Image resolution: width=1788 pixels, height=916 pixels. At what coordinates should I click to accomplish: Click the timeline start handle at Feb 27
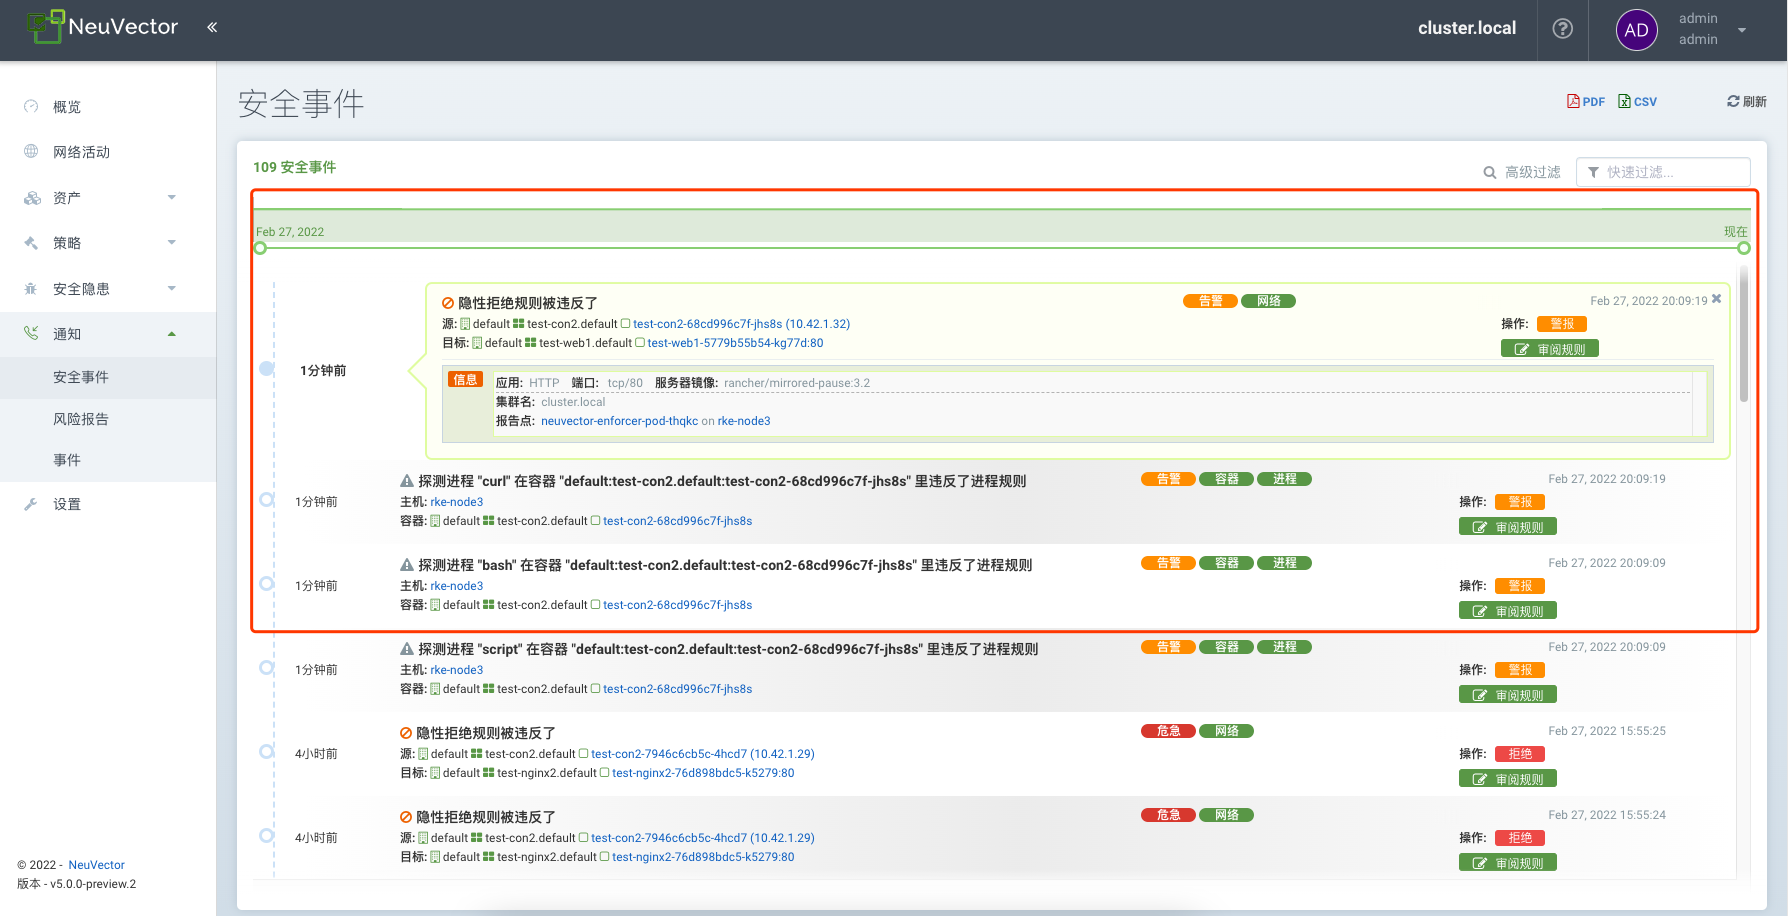click(x=260, y=248)
